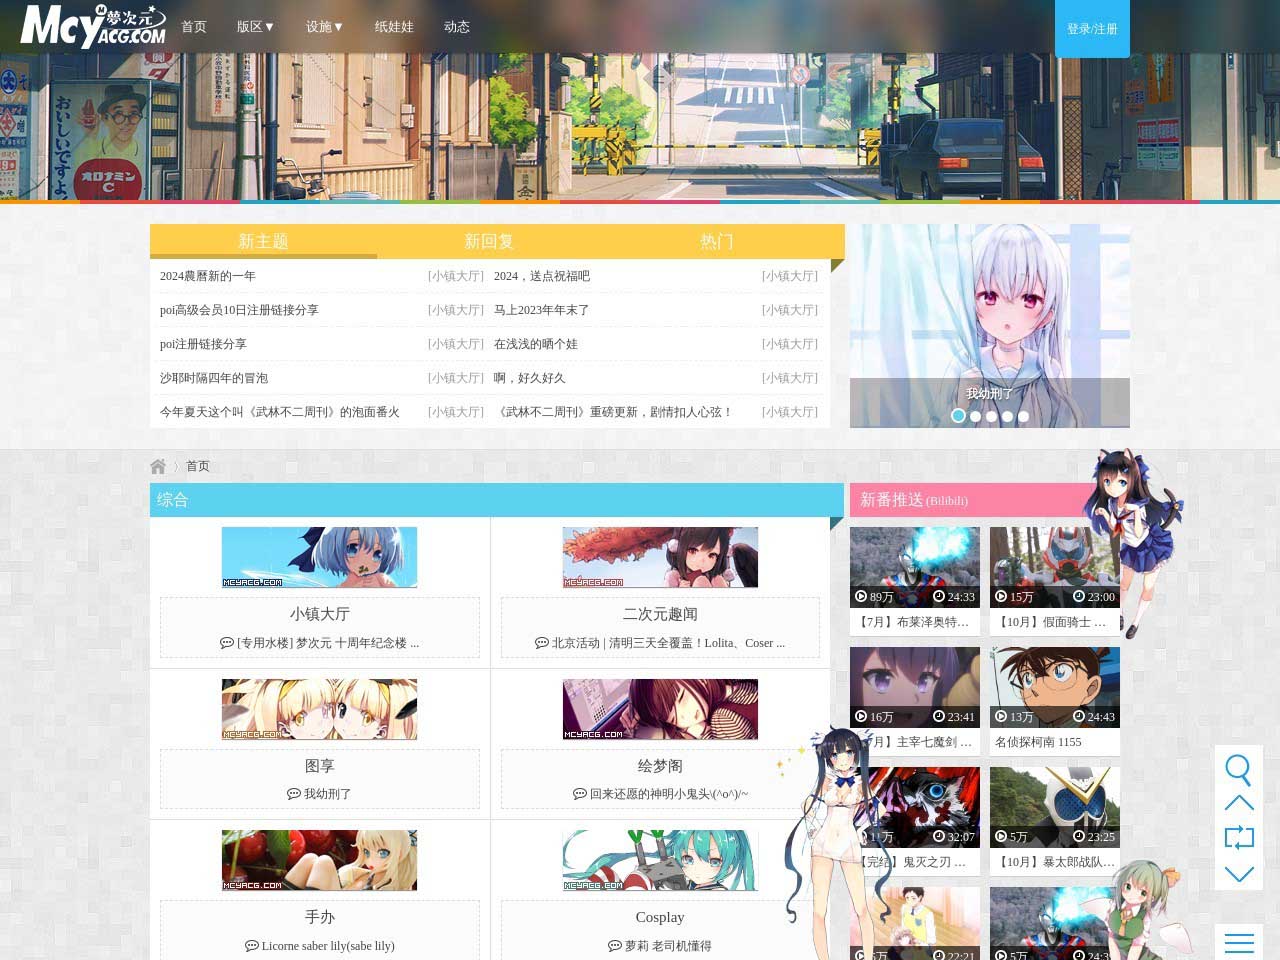Open the 小镇大厅 forum banner image
Viewport: 1280px width, 960px height.
tap(319, 557)
